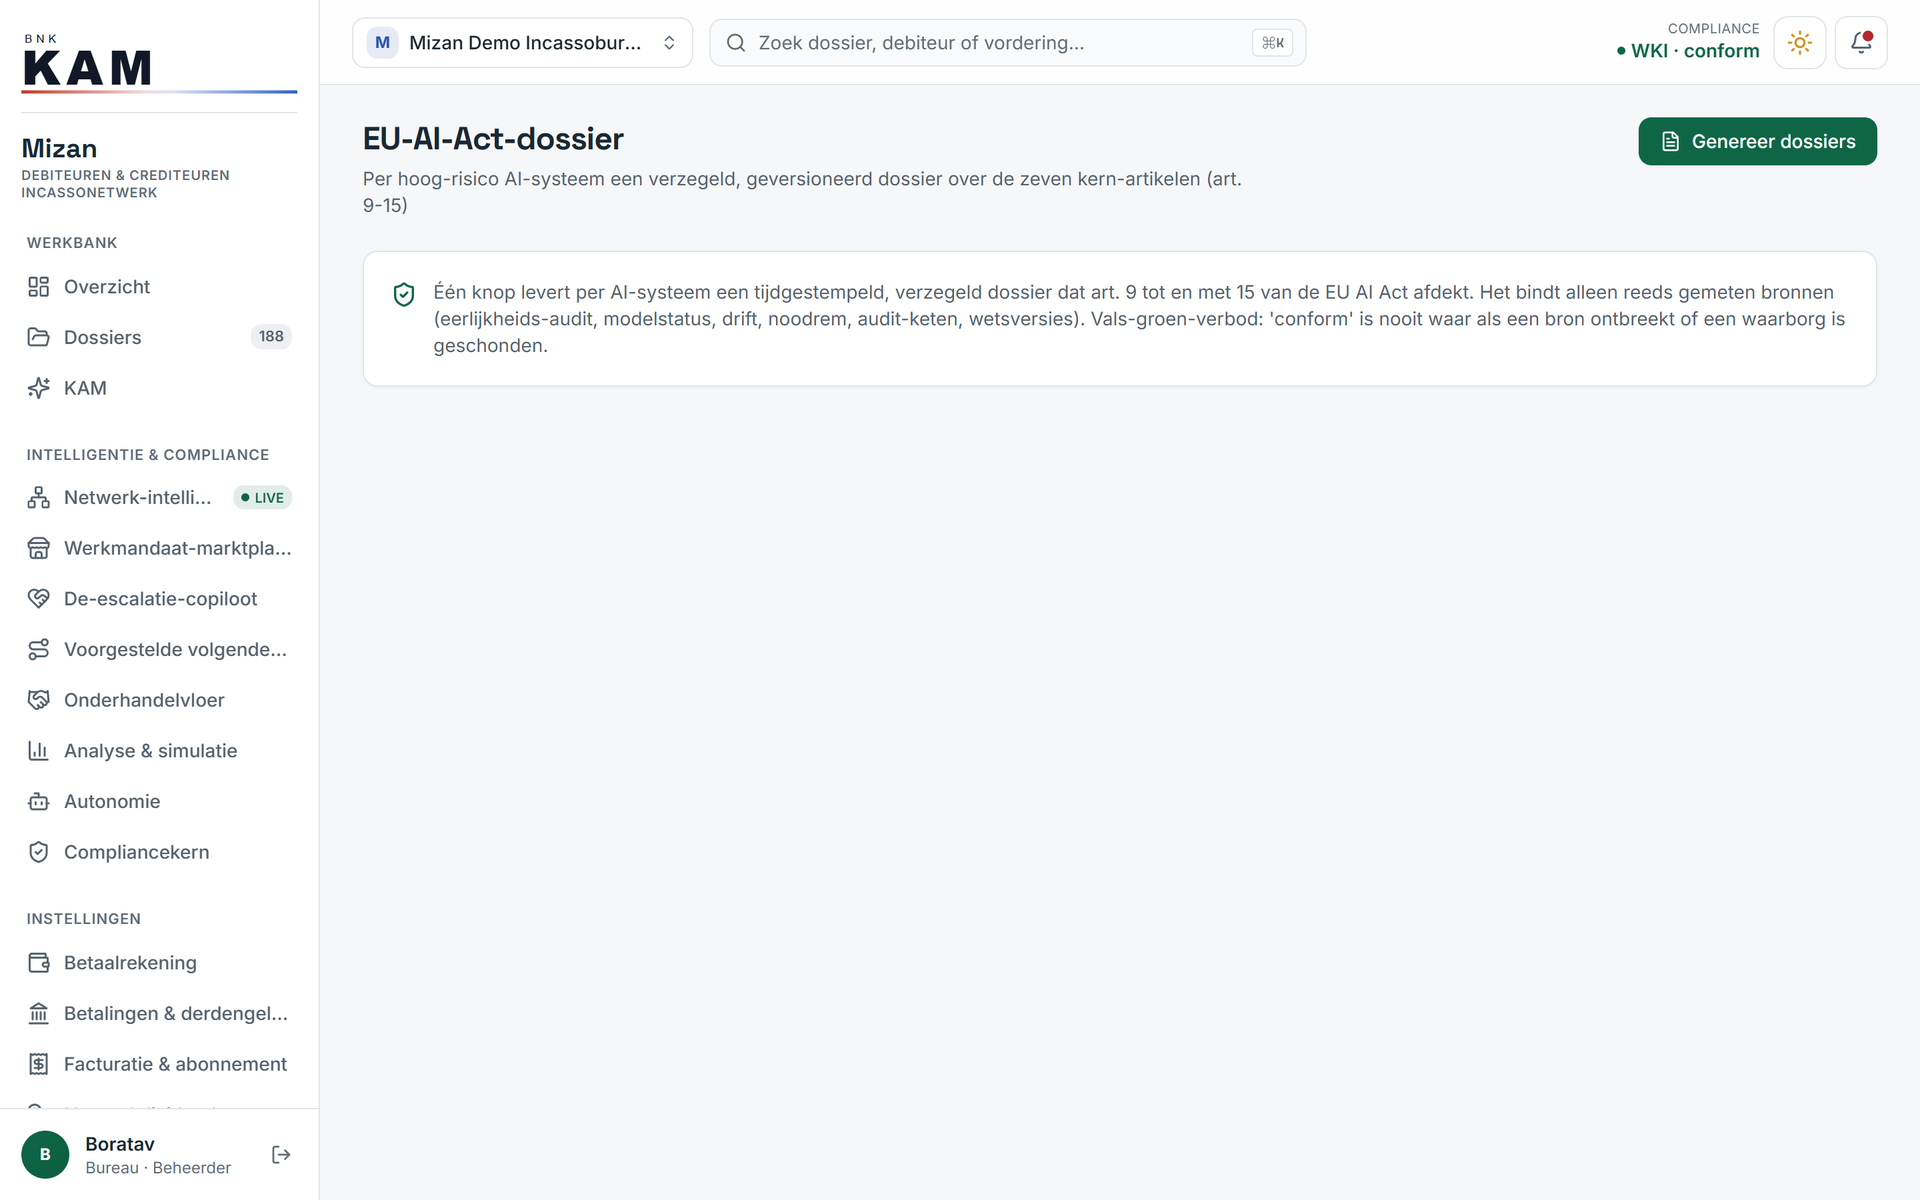This screenshot has height=1200, width=1920.
Task: Click the LIVE status badge
Action: [263, 498]
